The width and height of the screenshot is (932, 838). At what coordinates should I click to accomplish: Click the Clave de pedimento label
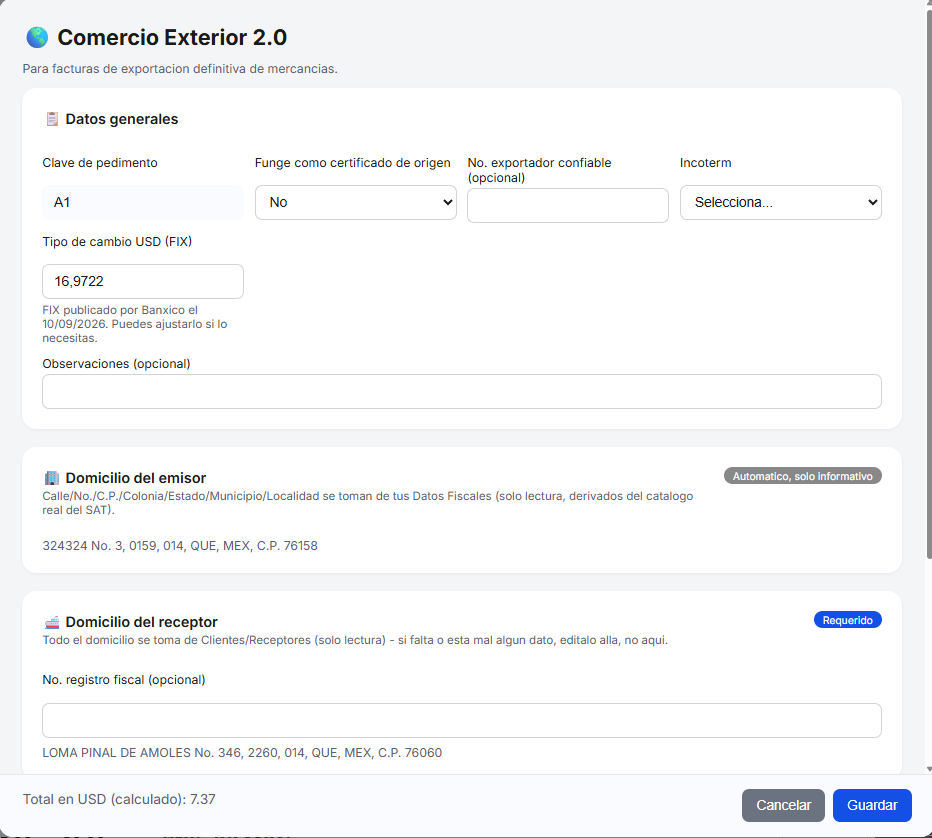[100, 163]
